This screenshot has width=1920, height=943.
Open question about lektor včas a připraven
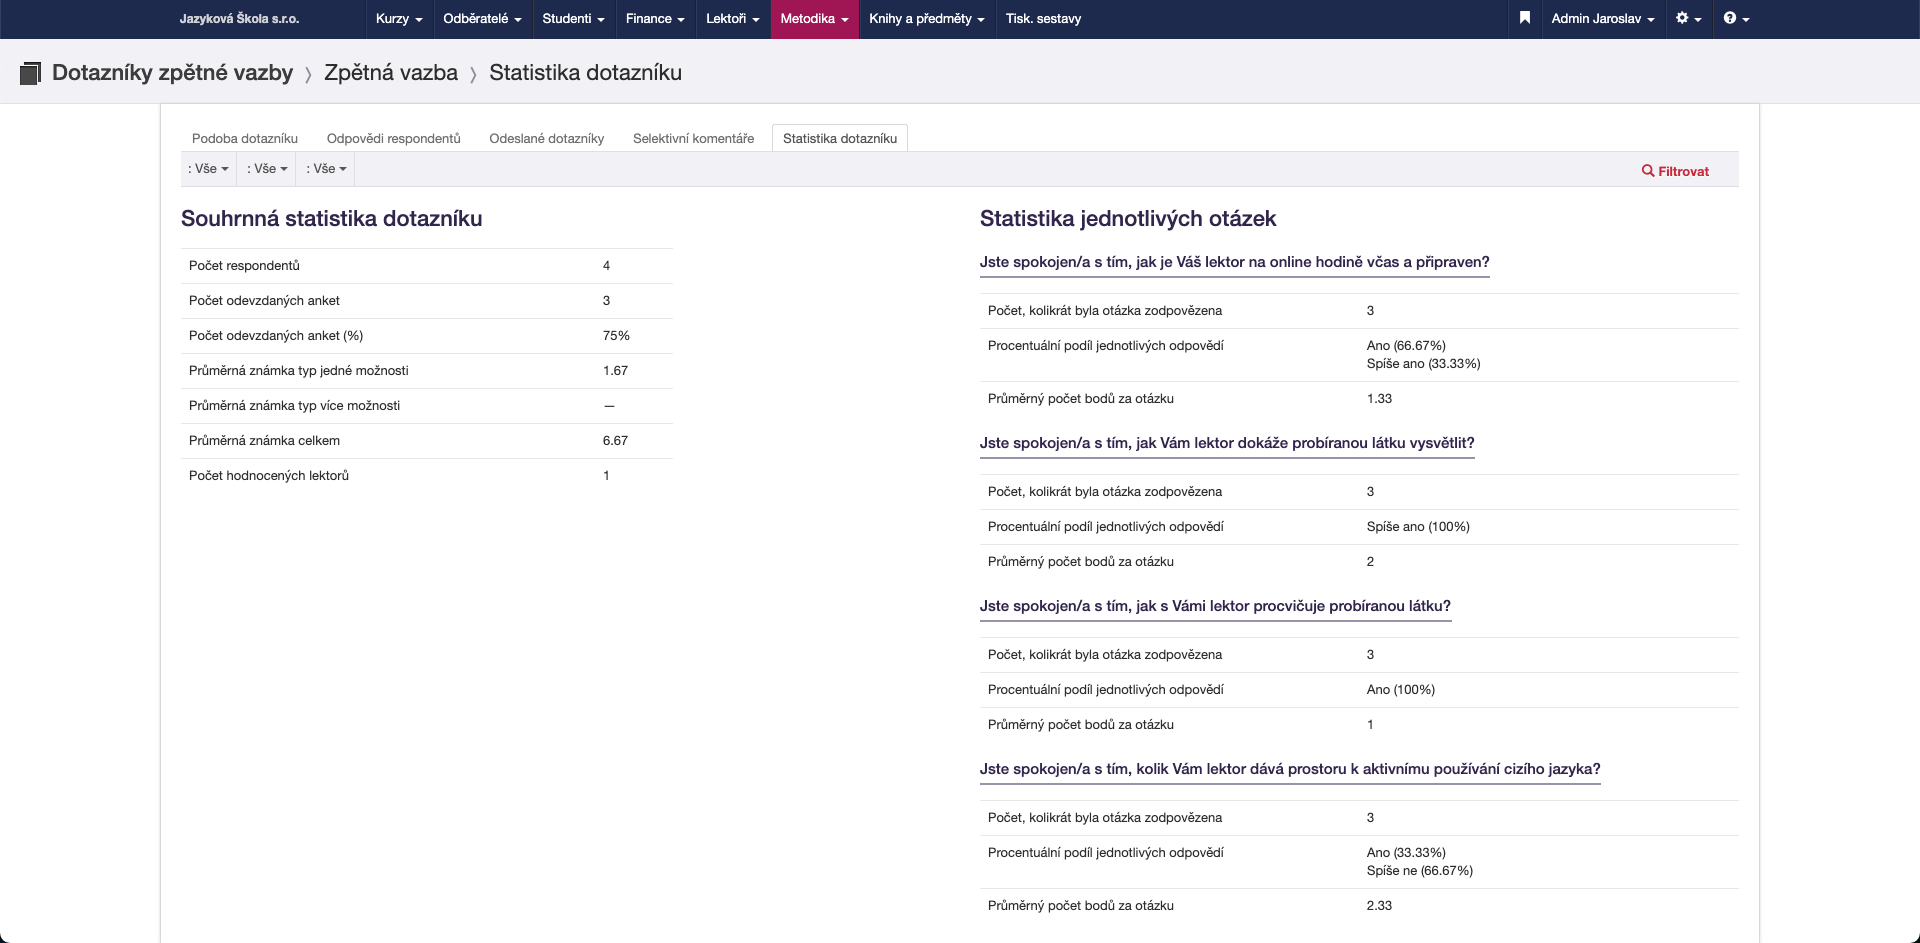point(1234,262)
